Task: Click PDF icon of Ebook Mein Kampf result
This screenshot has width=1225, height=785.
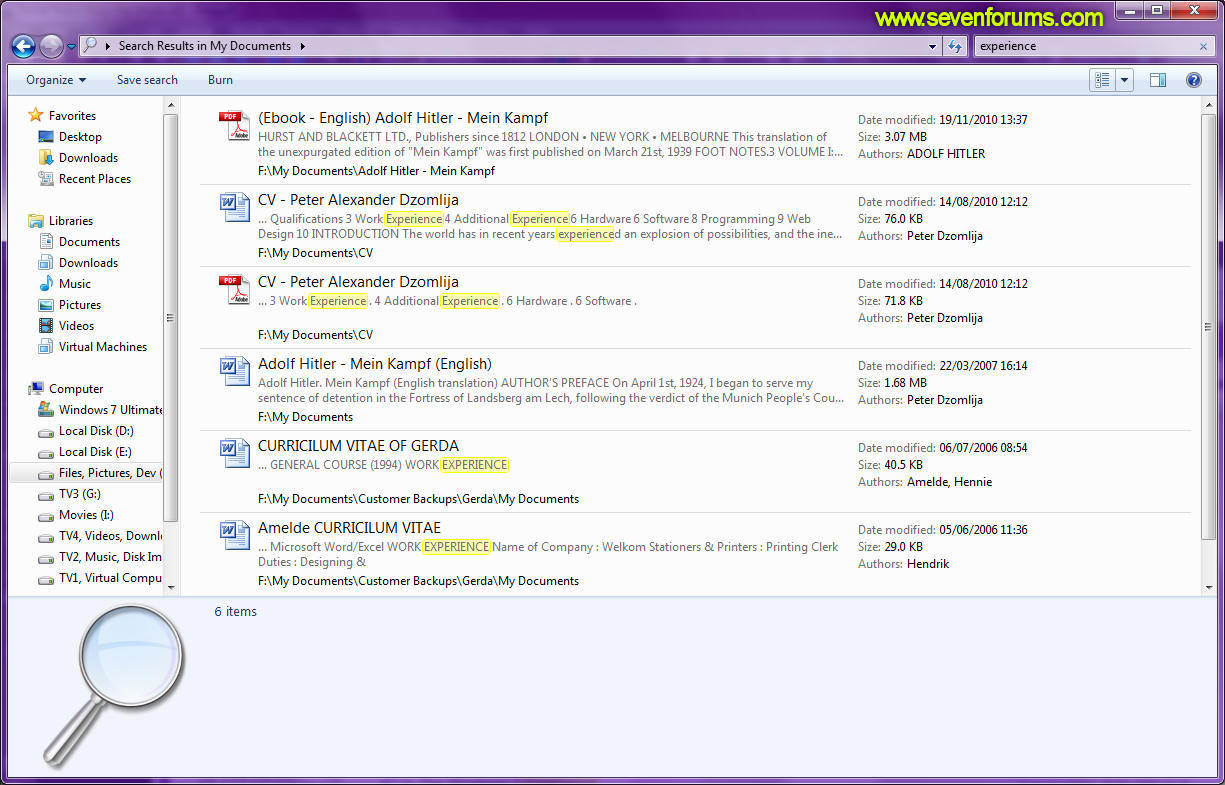Action: 234,126
